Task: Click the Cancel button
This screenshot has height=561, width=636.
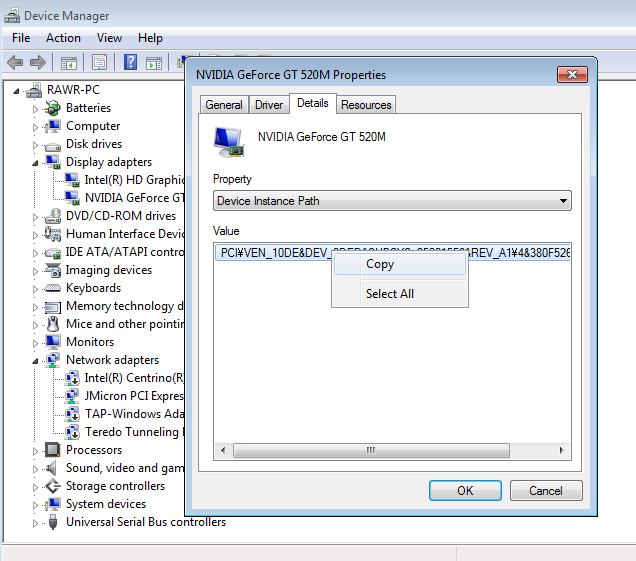Action: coord(546,490)
